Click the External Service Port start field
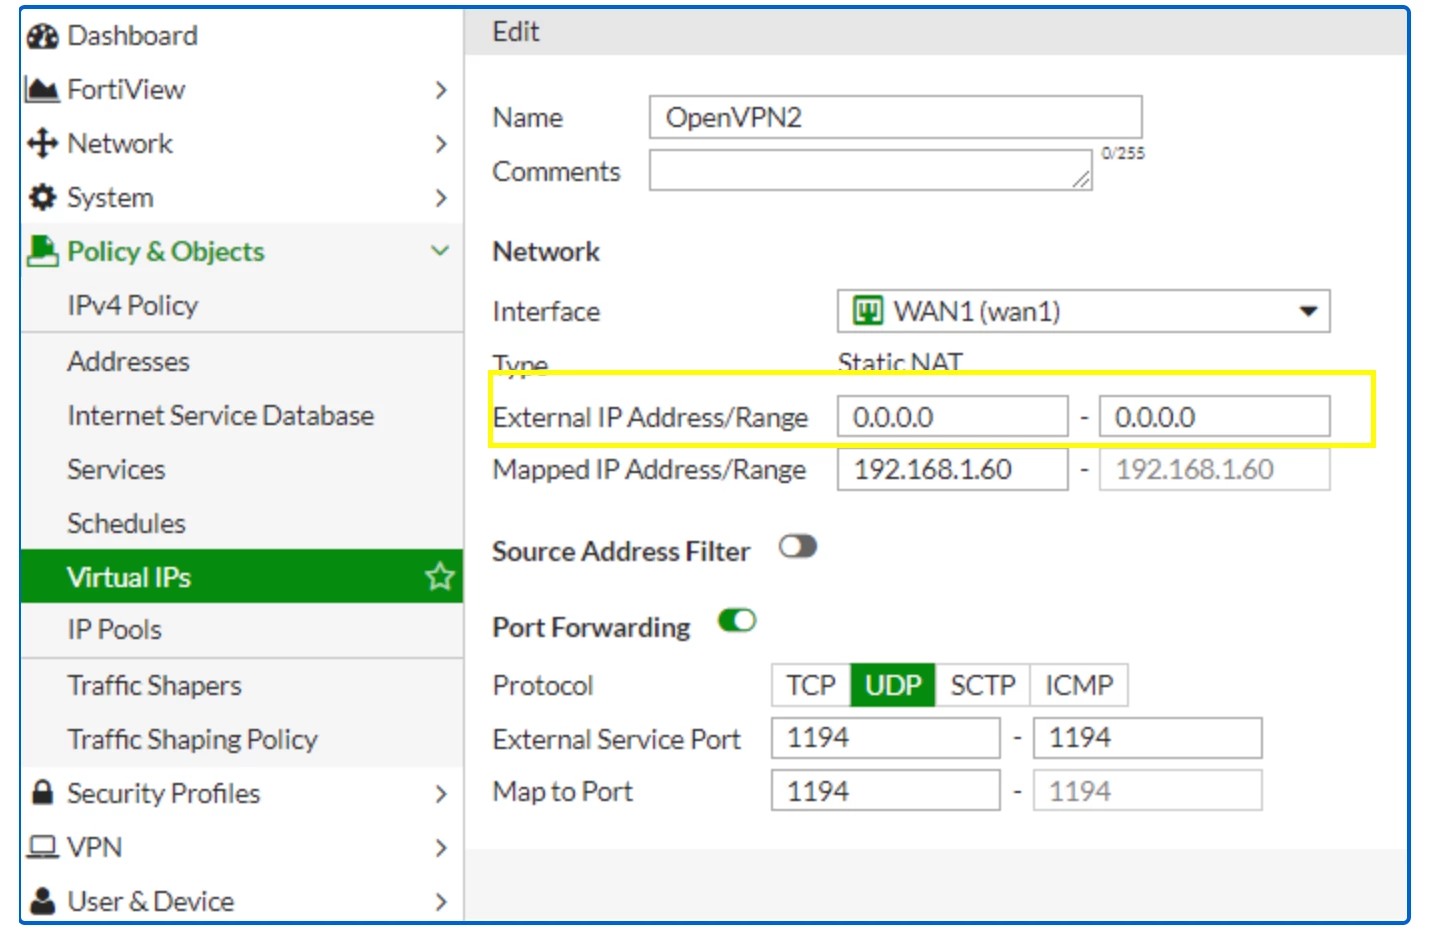The image size is (1436, 932). (885, 738)
